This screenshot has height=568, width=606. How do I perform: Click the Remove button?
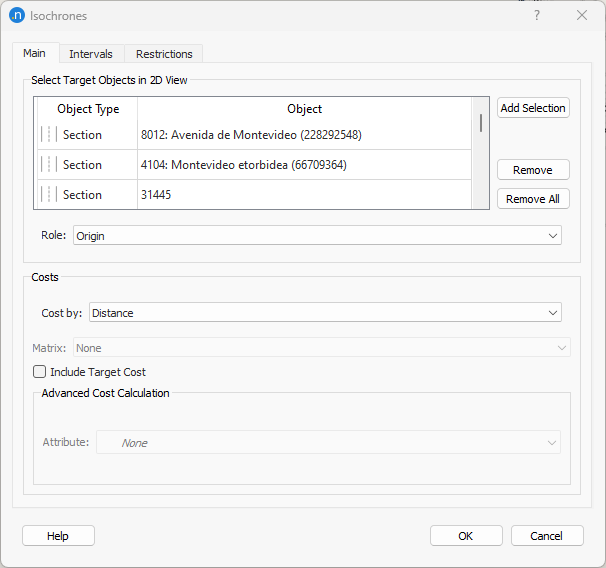click(x=533, y=170)
